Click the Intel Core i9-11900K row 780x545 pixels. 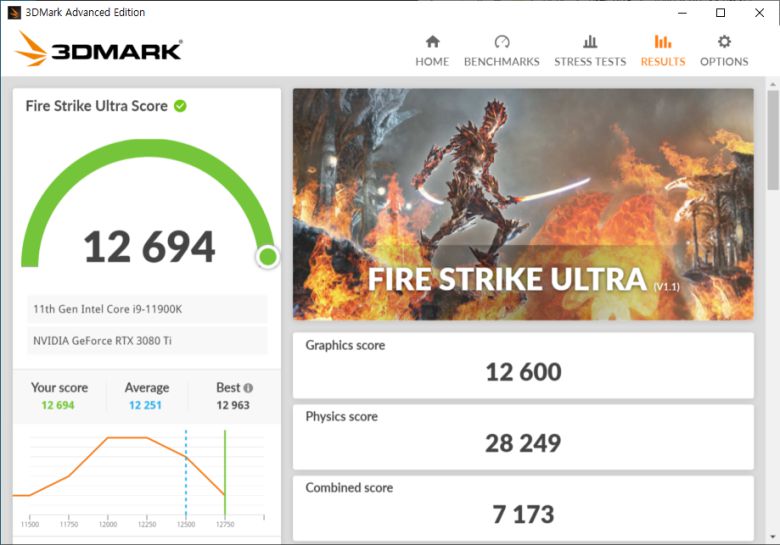tap(147, 309)
